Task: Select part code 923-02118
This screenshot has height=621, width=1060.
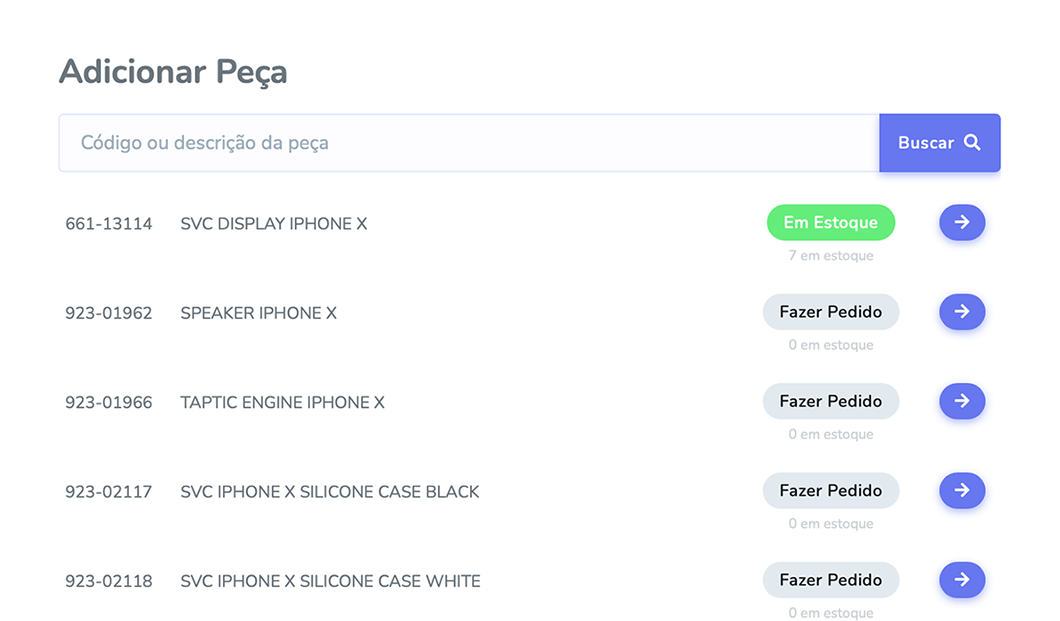Action: pyautogui.click(x=109, y=581)
